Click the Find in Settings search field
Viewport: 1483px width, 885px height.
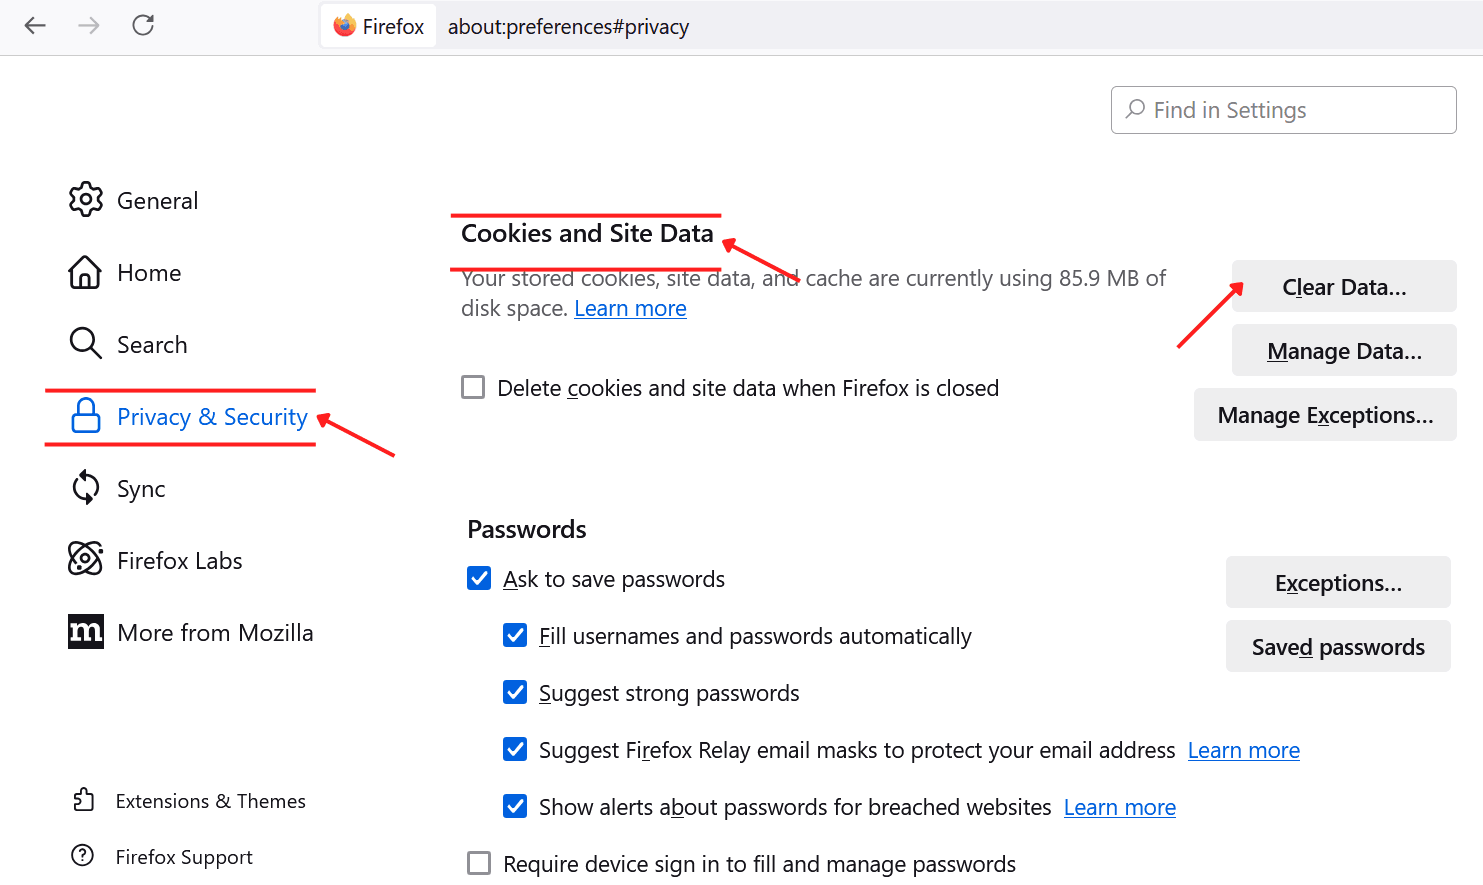1283,110
